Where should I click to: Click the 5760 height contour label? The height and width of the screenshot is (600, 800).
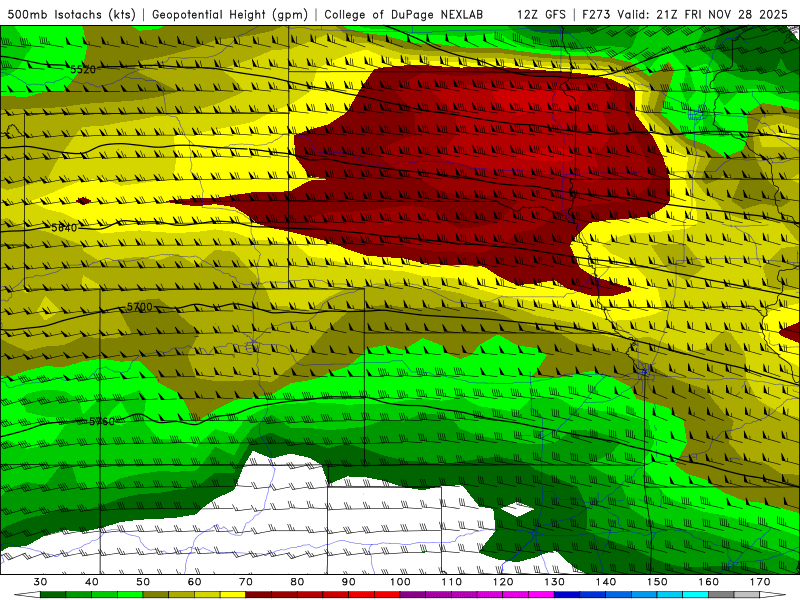(x=102, y=421)
